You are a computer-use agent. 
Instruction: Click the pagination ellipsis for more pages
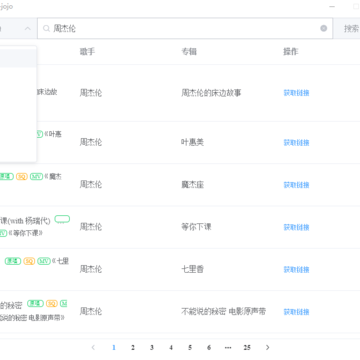click(x=228, y=348)
